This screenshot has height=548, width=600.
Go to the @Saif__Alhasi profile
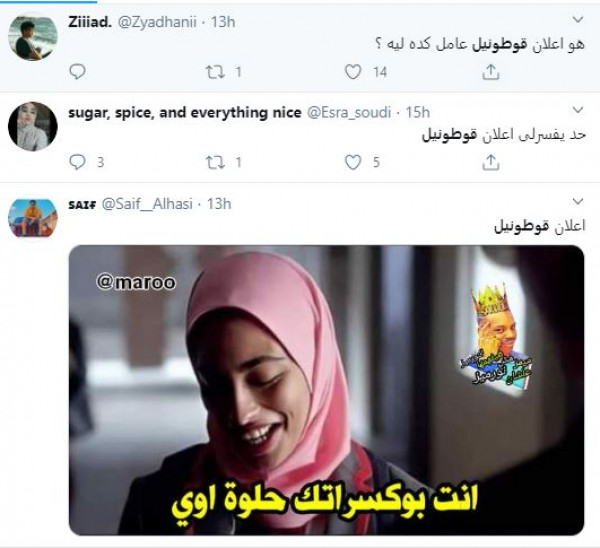(x=147, y=204)
